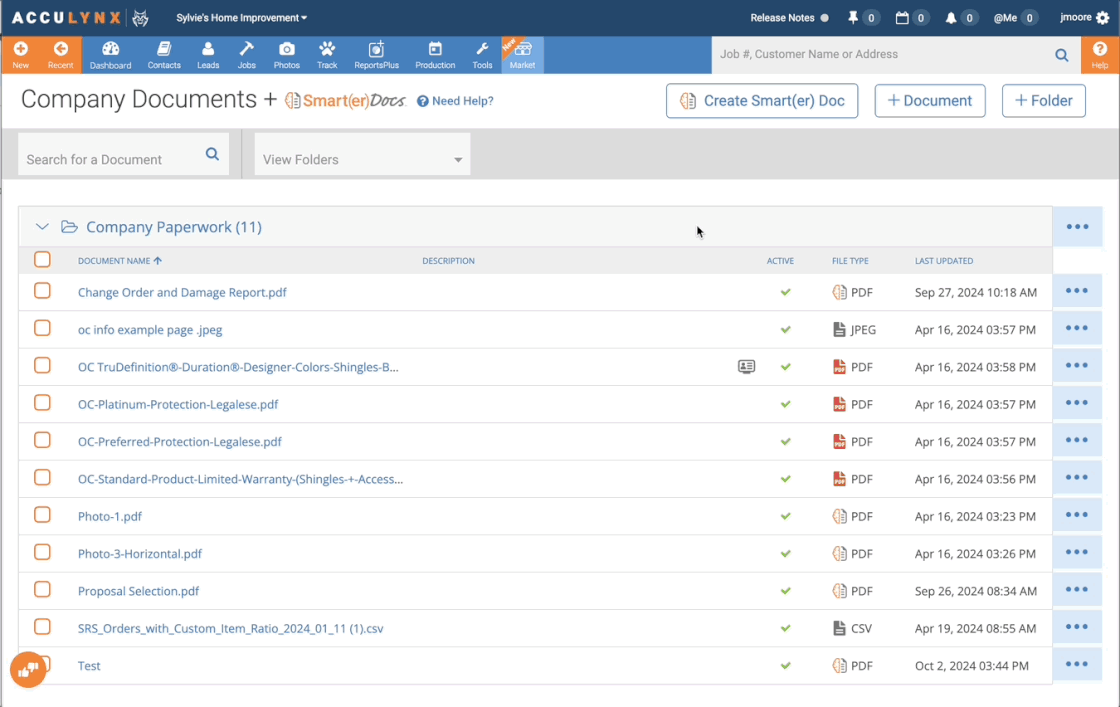1120x707 pixels.
Task: Open more options for Proposal Selection.pdf
Action: [x=1076, y=590]
